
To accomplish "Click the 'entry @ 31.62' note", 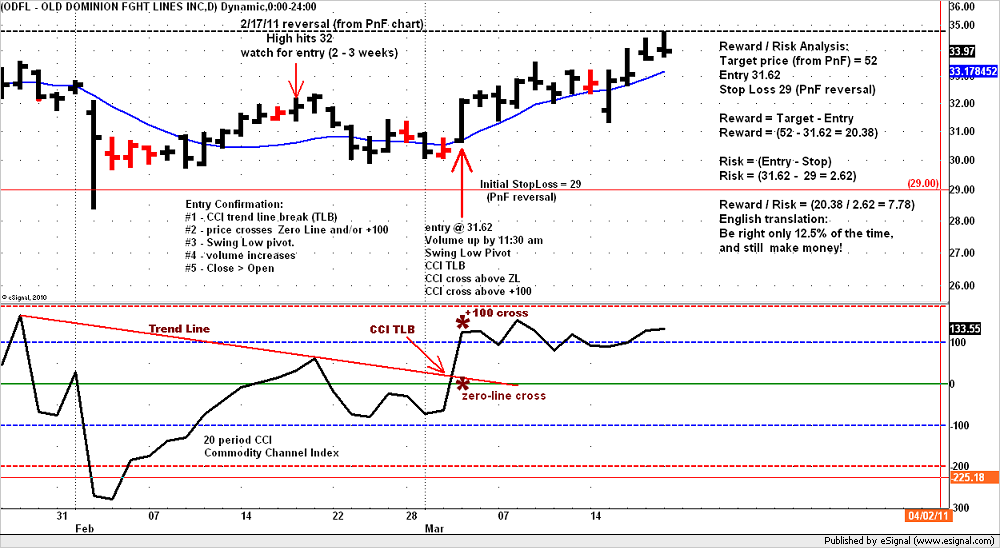I will (458, 227).
